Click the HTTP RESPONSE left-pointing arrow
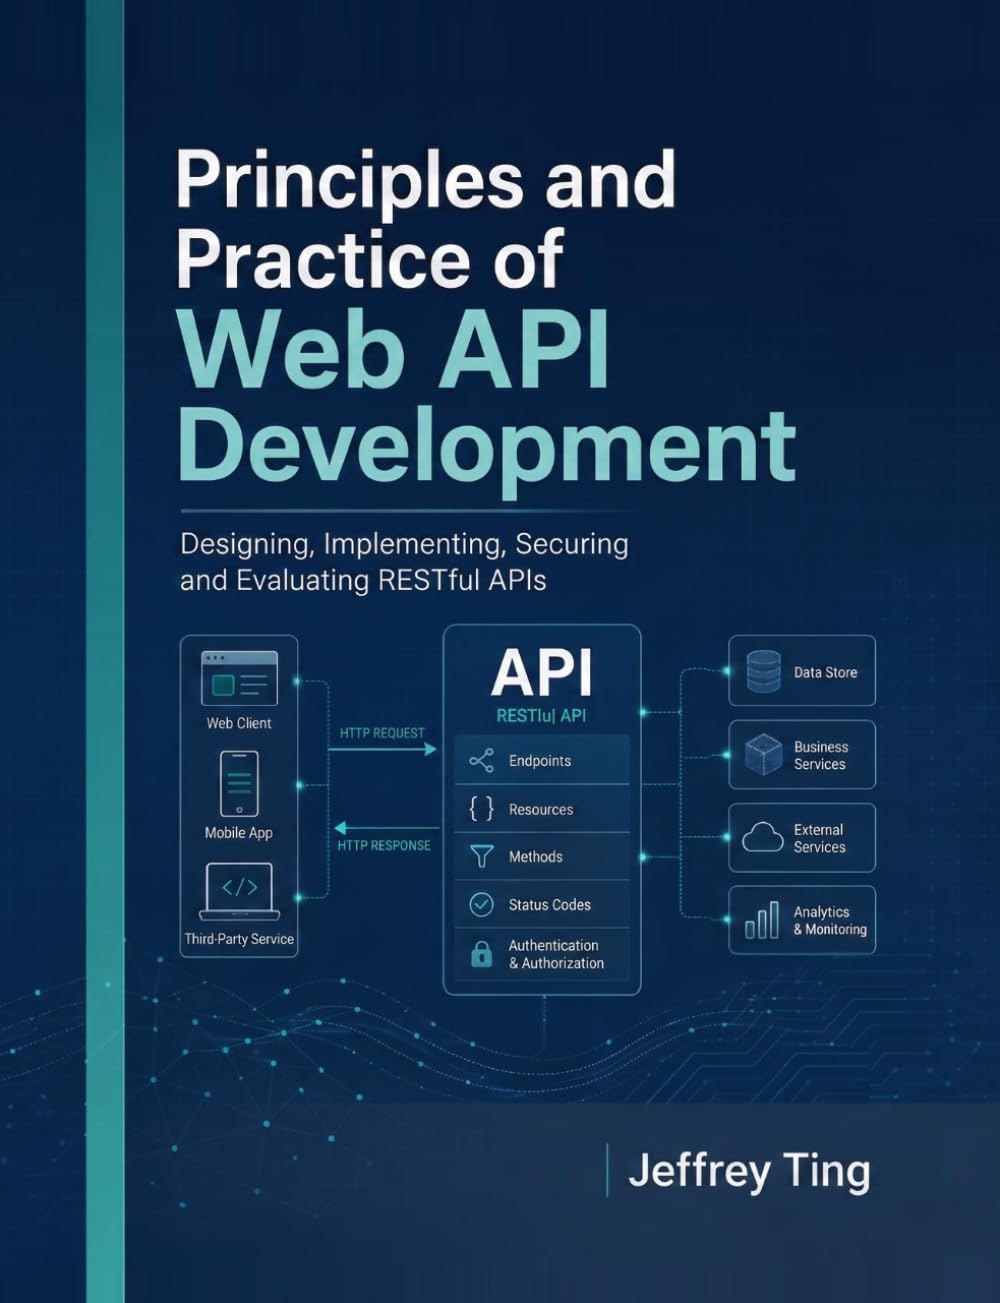 (x=386, y=828)
